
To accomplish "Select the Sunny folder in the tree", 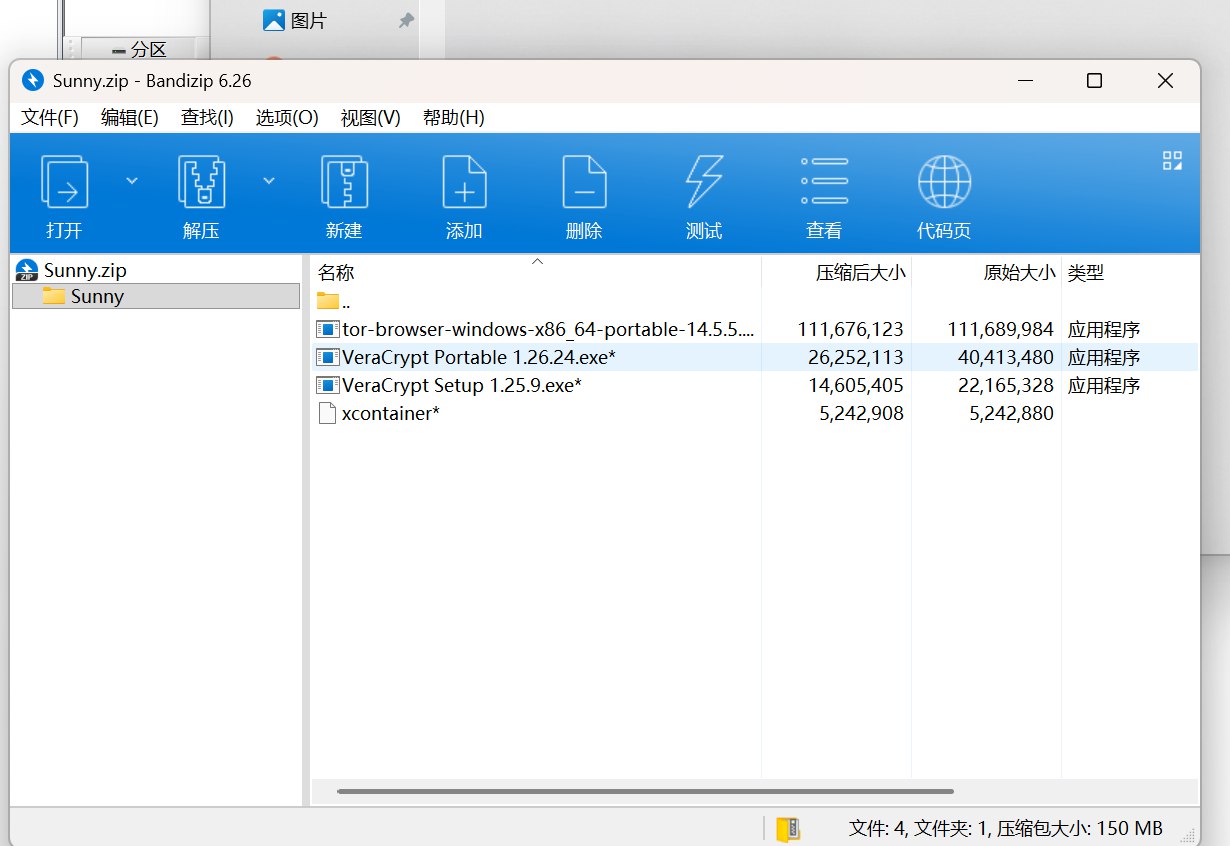I will pos(97,296).
